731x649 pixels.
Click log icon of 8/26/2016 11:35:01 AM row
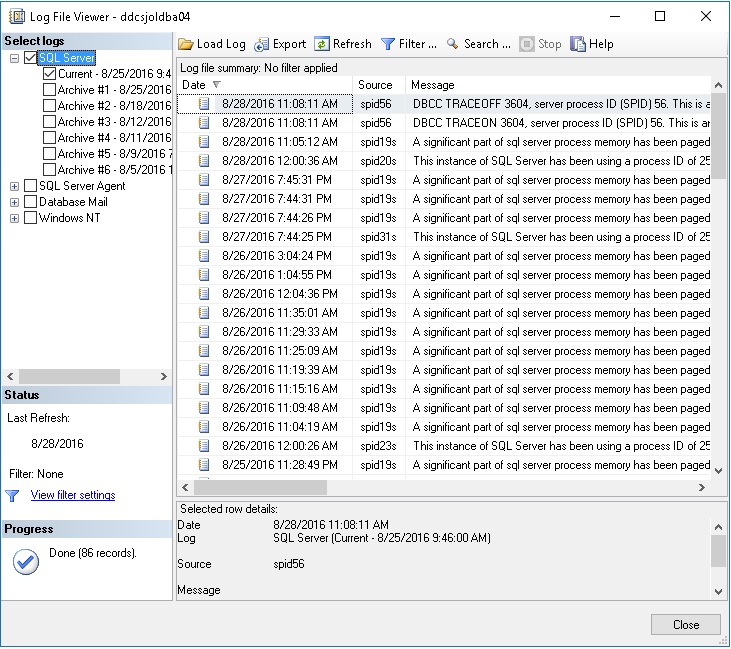click(x=204, y=313)
